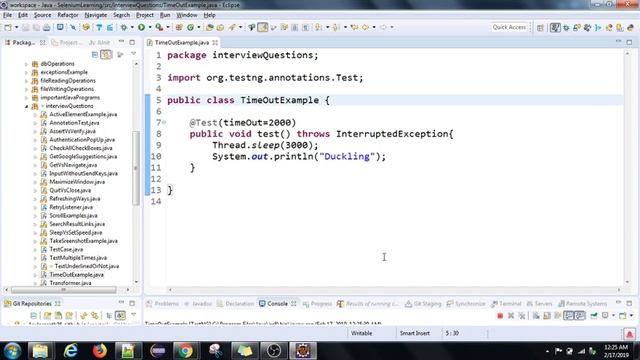Open the Package Explorer view menu arrow
Screen dimensions: 640x360
133,54
